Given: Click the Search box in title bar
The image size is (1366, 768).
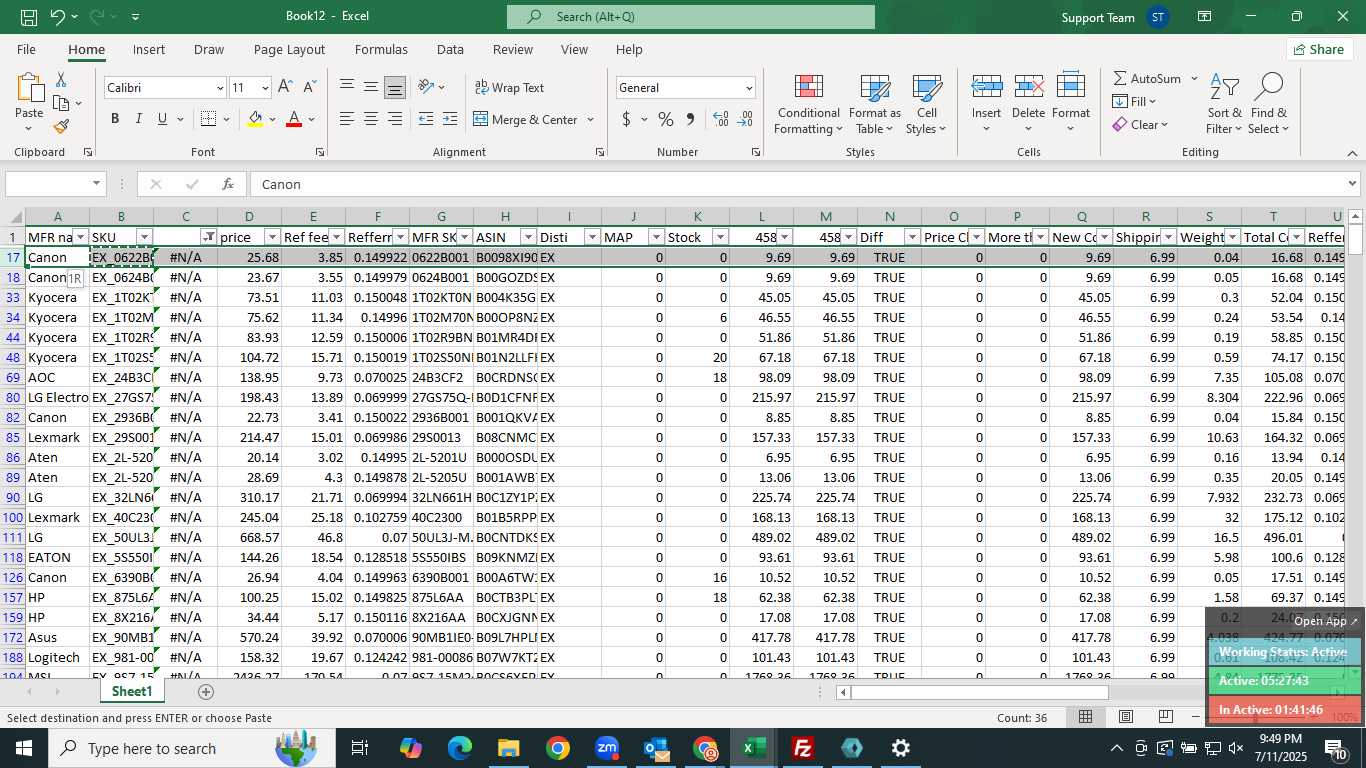Looking at the screenshot, I should (x=690, y=17).
